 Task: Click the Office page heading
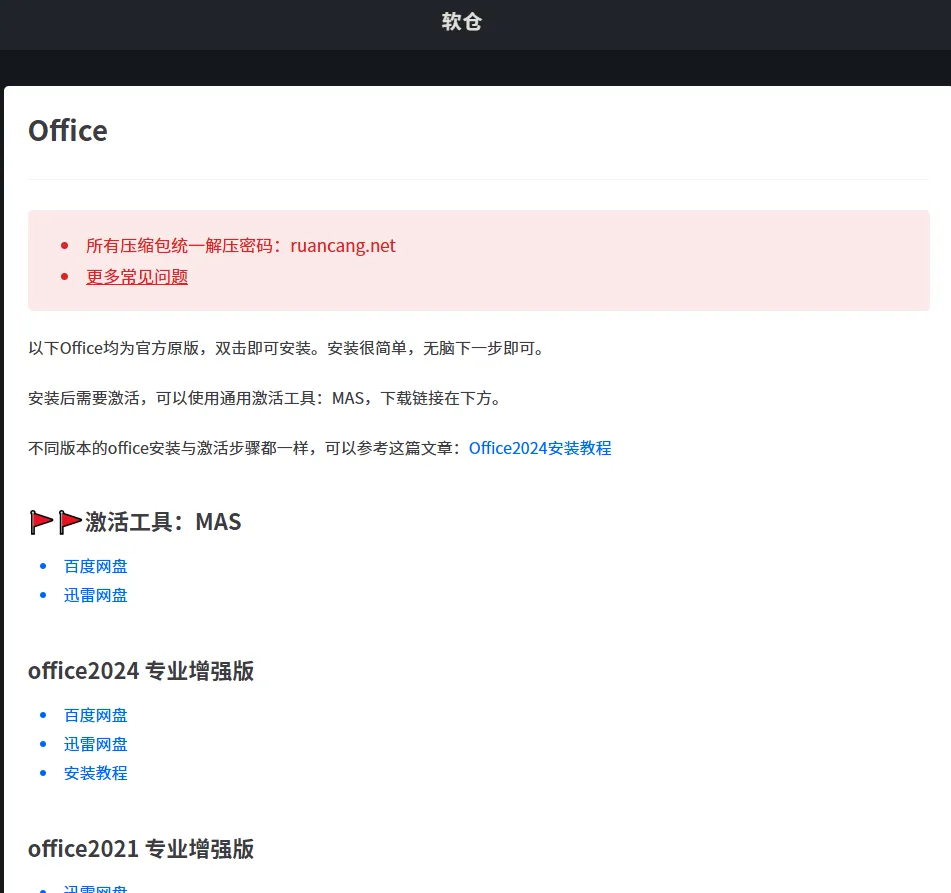click(x=68, y=131)
